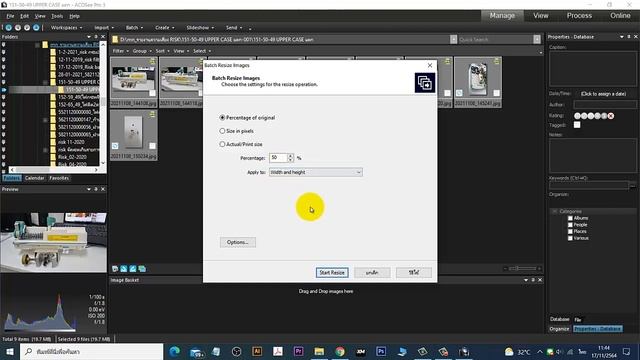Open the Create dropdown
Viewport: 640px width, 360px height.
coord(164,27)
